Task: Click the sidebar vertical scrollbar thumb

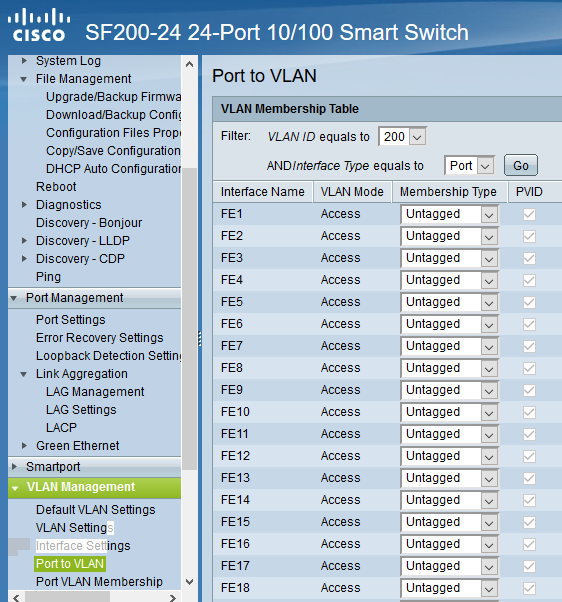Action: click(x=189, y=319)
